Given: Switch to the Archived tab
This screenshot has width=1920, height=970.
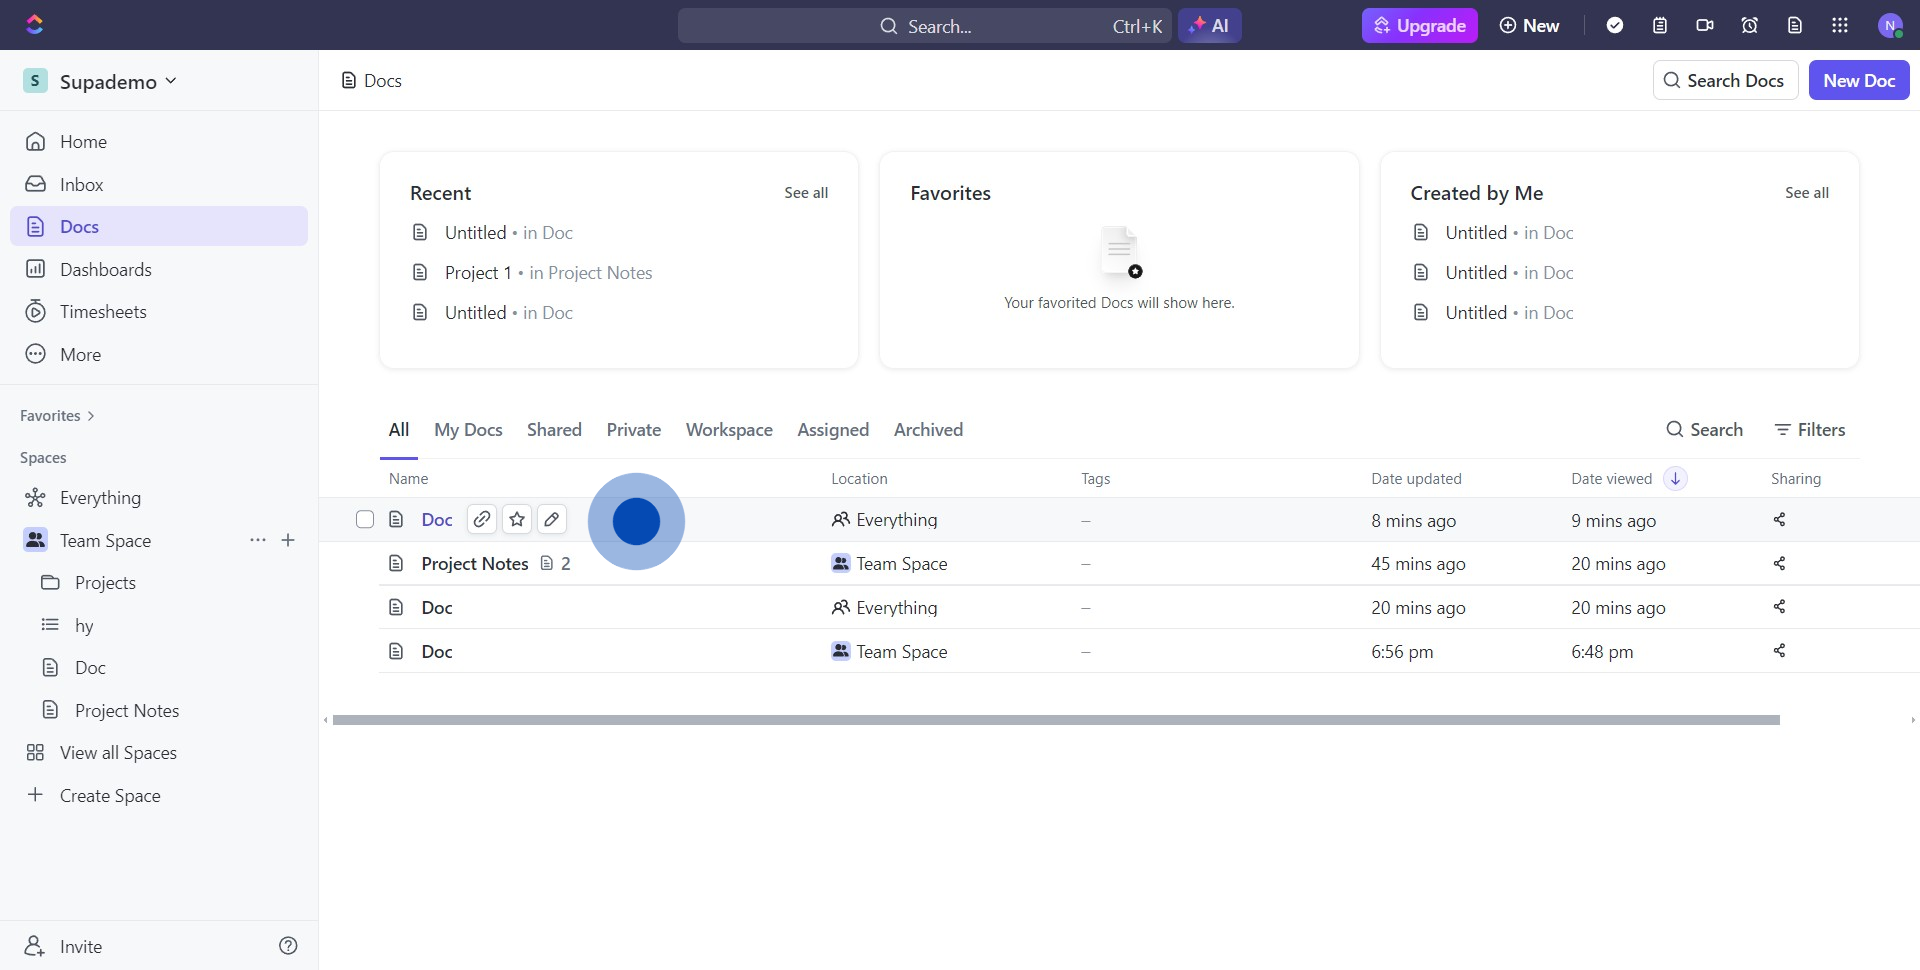Looking at the screenshot, I should 928,430.
